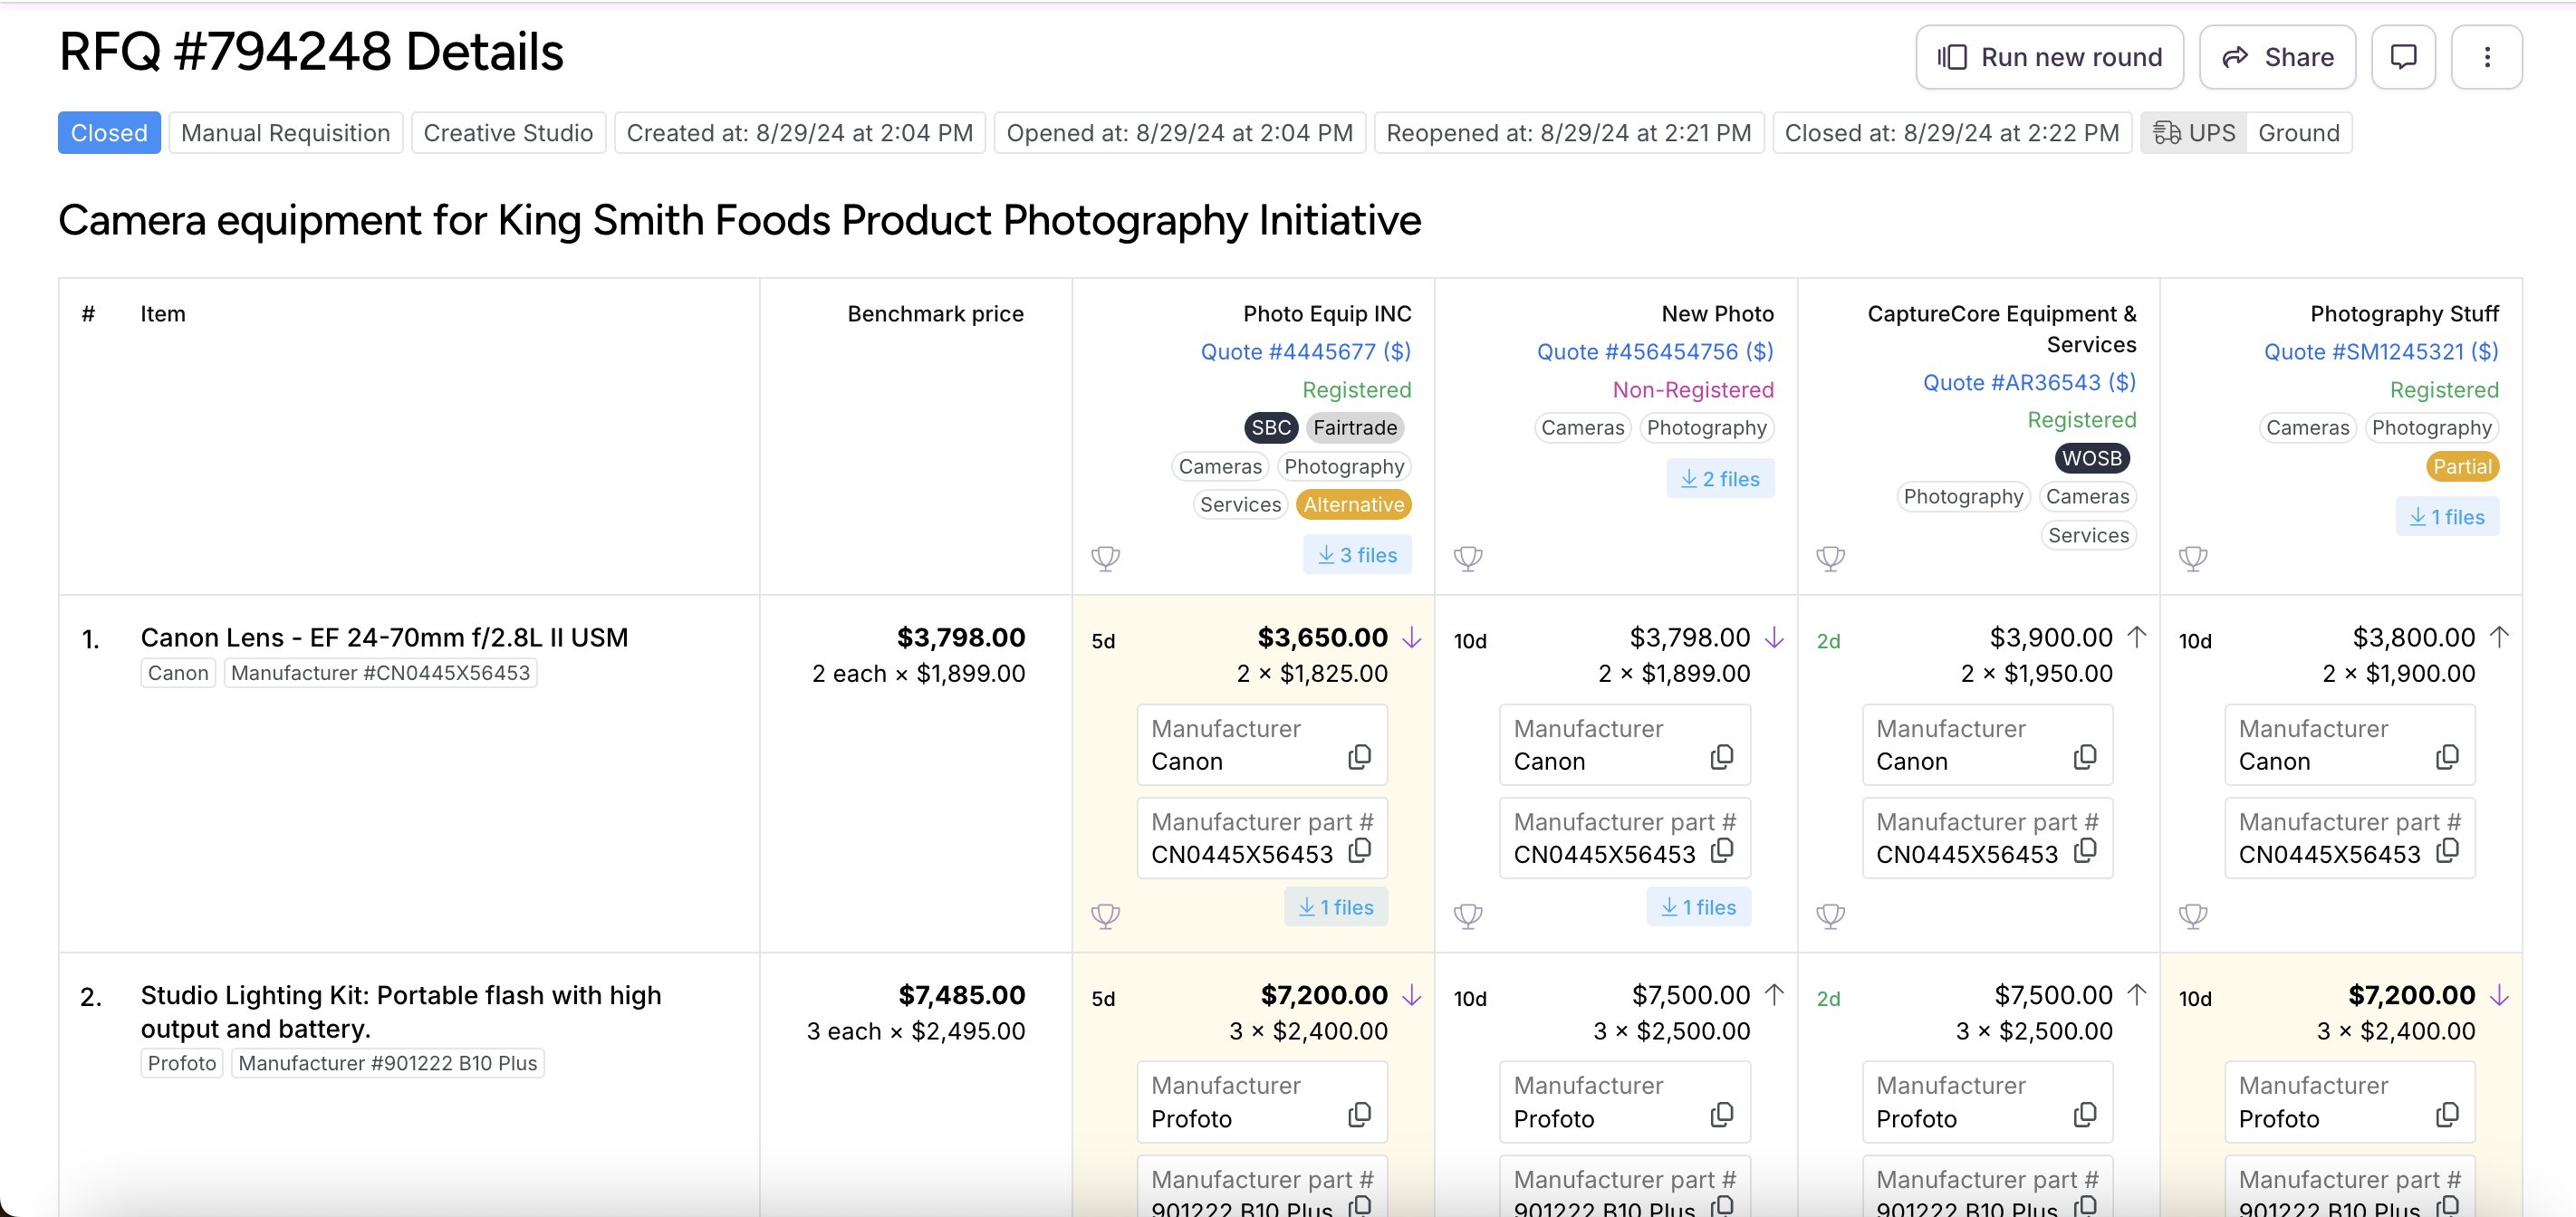Image resolution: width=2576 pixels, height=1217 pixels.
Task: Award Canon Lens to Photo Equip INC trophy
Action: click(1105, 915)
